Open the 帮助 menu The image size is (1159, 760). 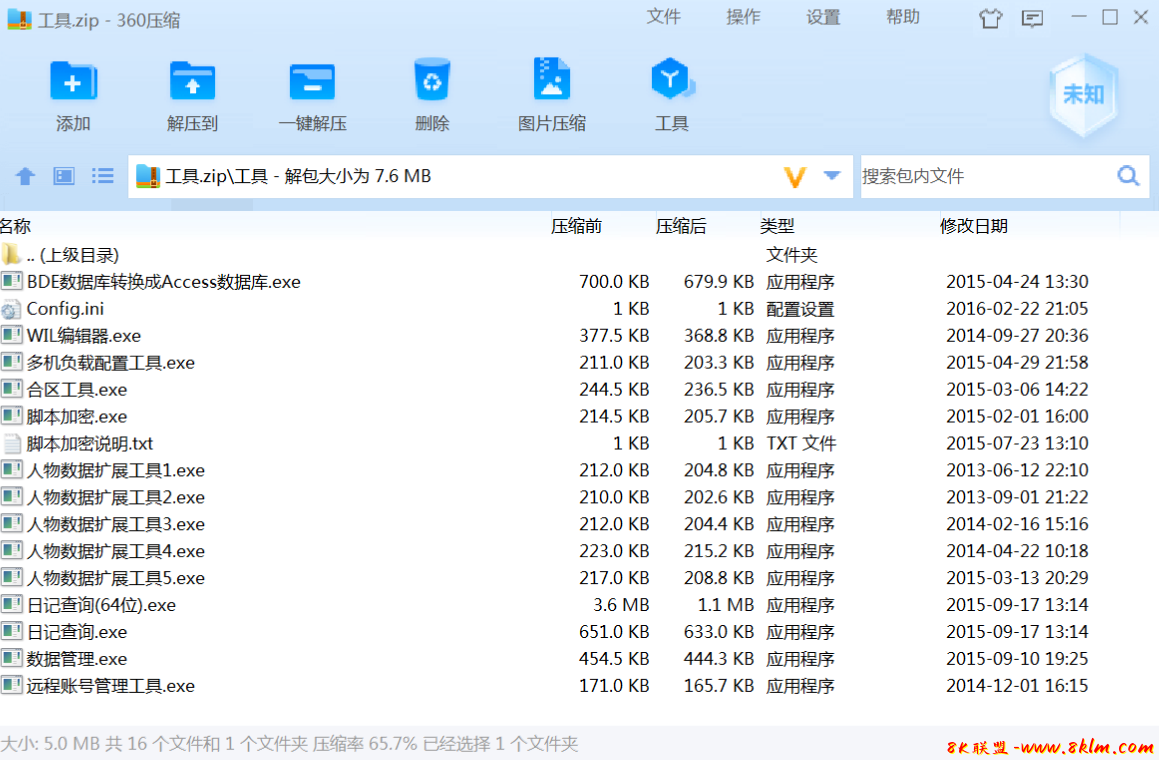click(x=903, y=17)
